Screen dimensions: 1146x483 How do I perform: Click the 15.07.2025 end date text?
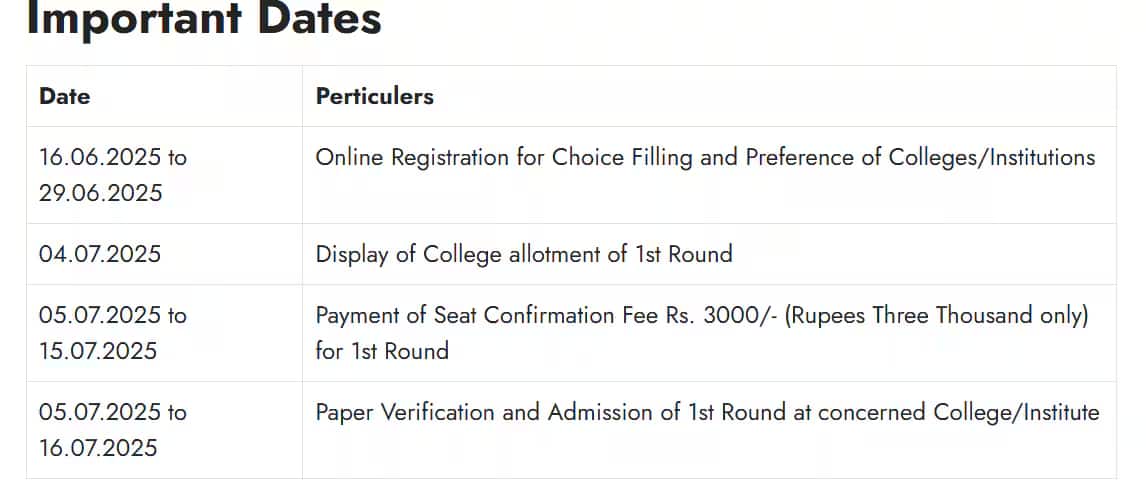click(98, 351)
